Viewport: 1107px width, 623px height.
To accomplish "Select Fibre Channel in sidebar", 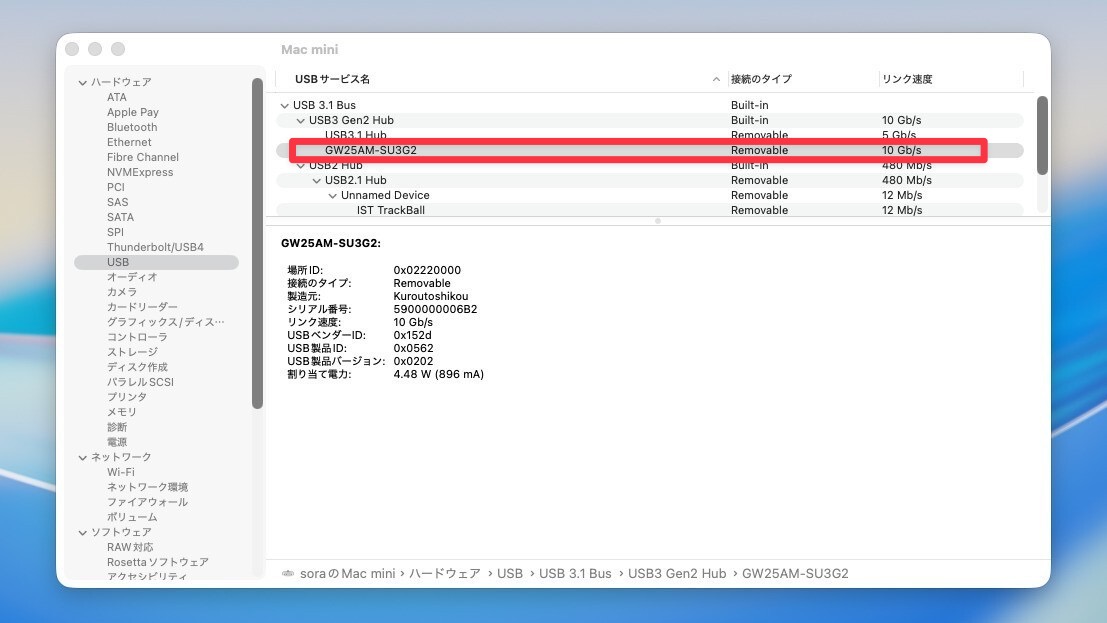I will [x=143, y=157].
